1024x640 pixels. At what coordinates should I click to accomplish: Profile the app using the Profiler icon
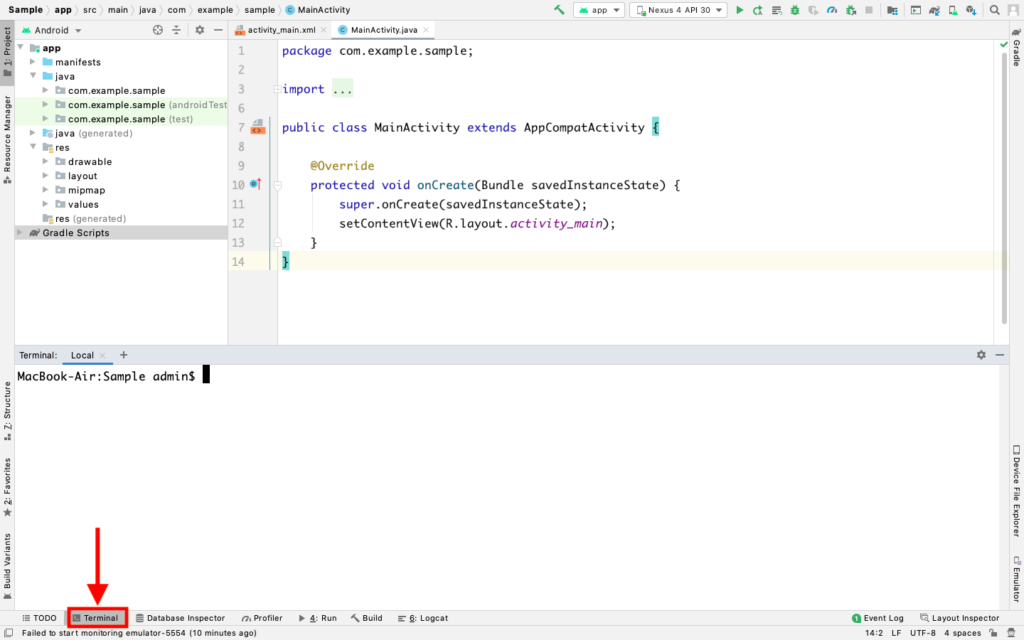tap(833, 8)
